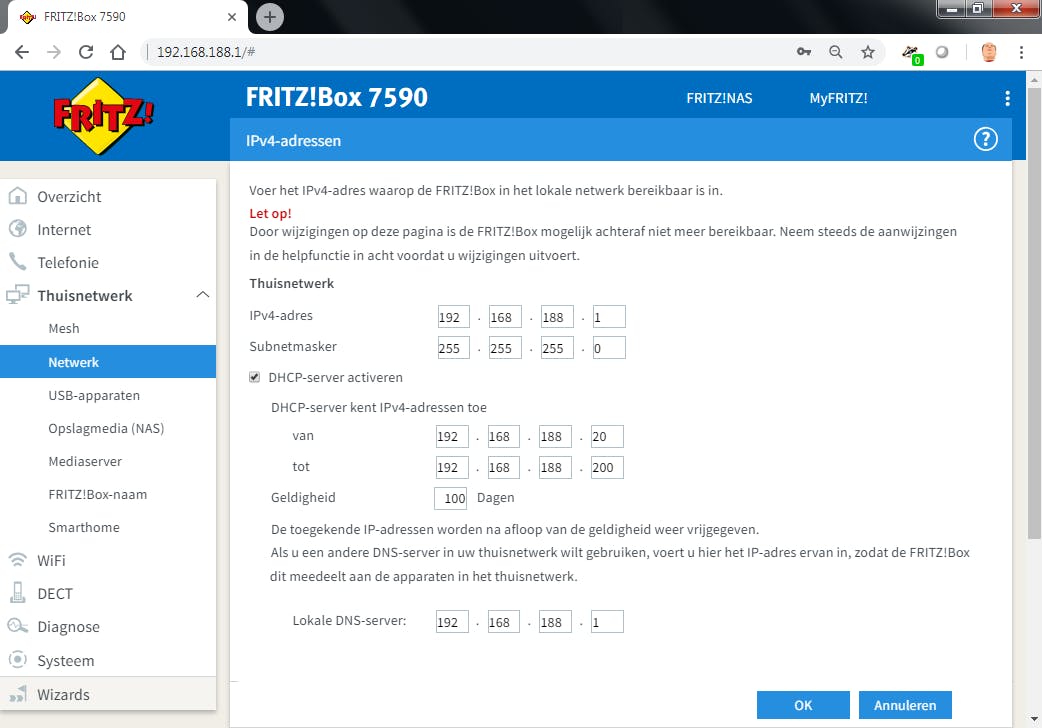The image size is (1042, 728).
Task: Go to browser home page icon
Action: point(118,52)
